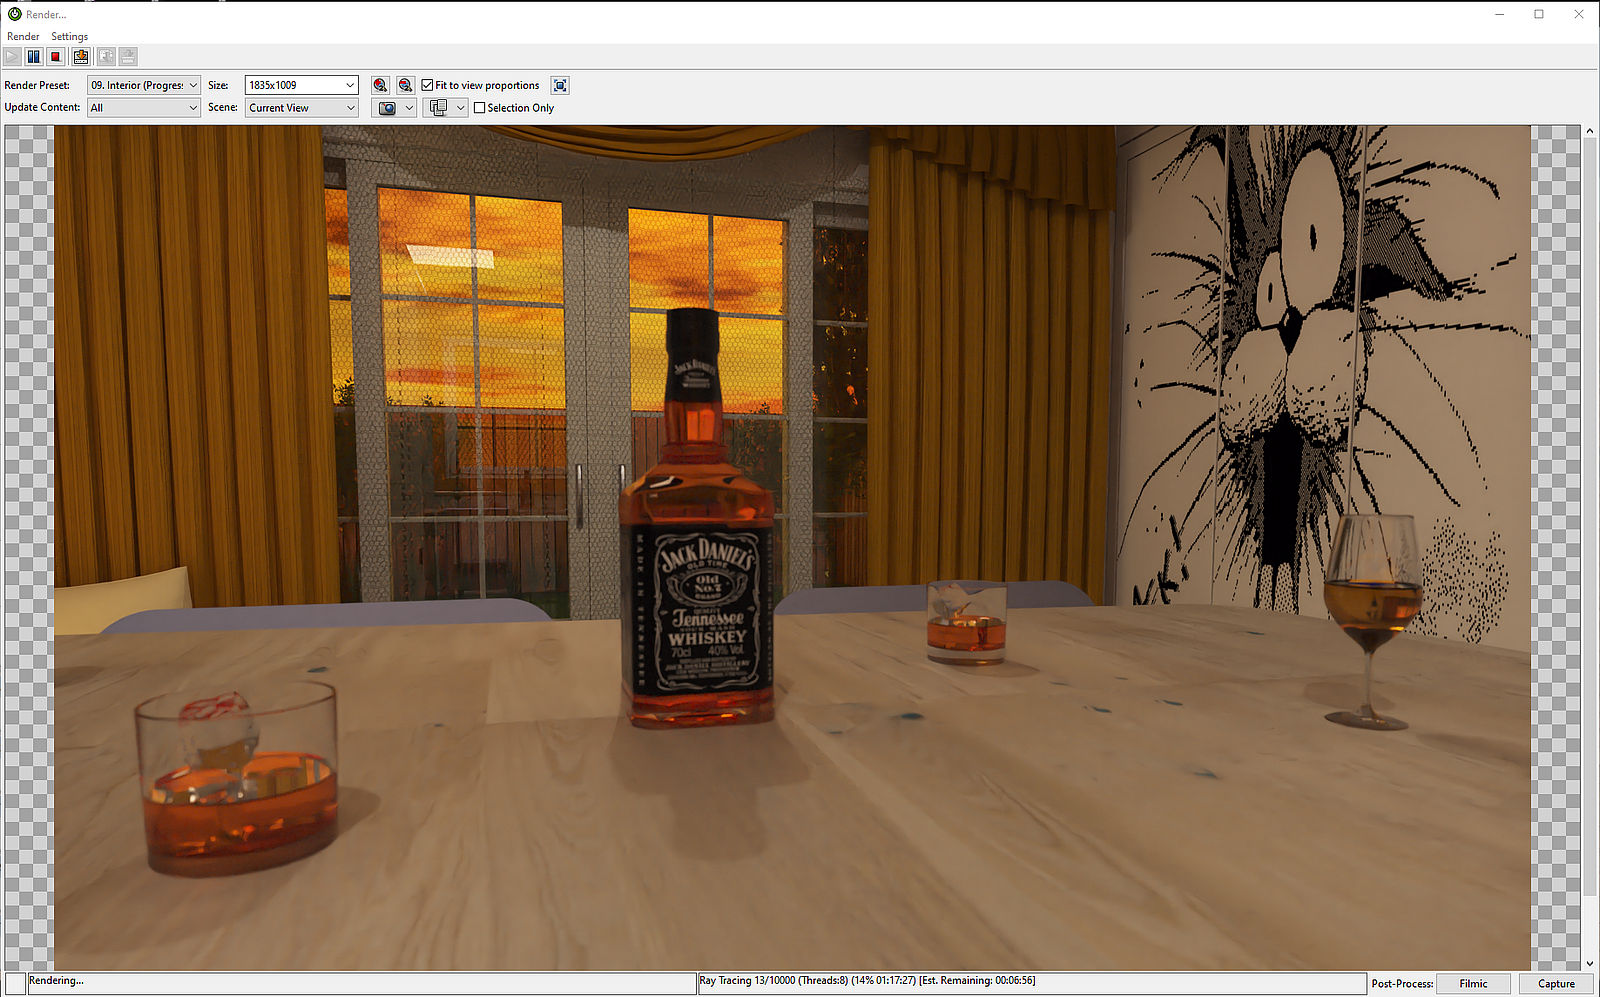Viewport: 1600px width, 997px height.
Task: Toggle Fit to view proportions checkbox
Action: (427, 85)
